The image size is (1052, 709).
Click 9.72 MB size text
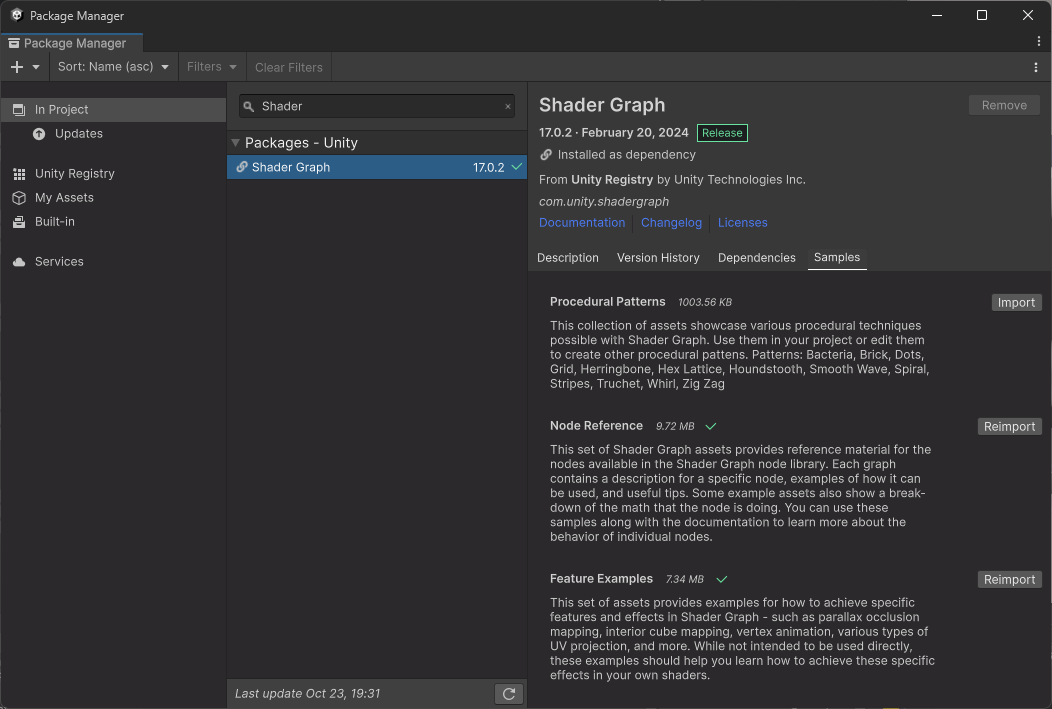(675, 427)
